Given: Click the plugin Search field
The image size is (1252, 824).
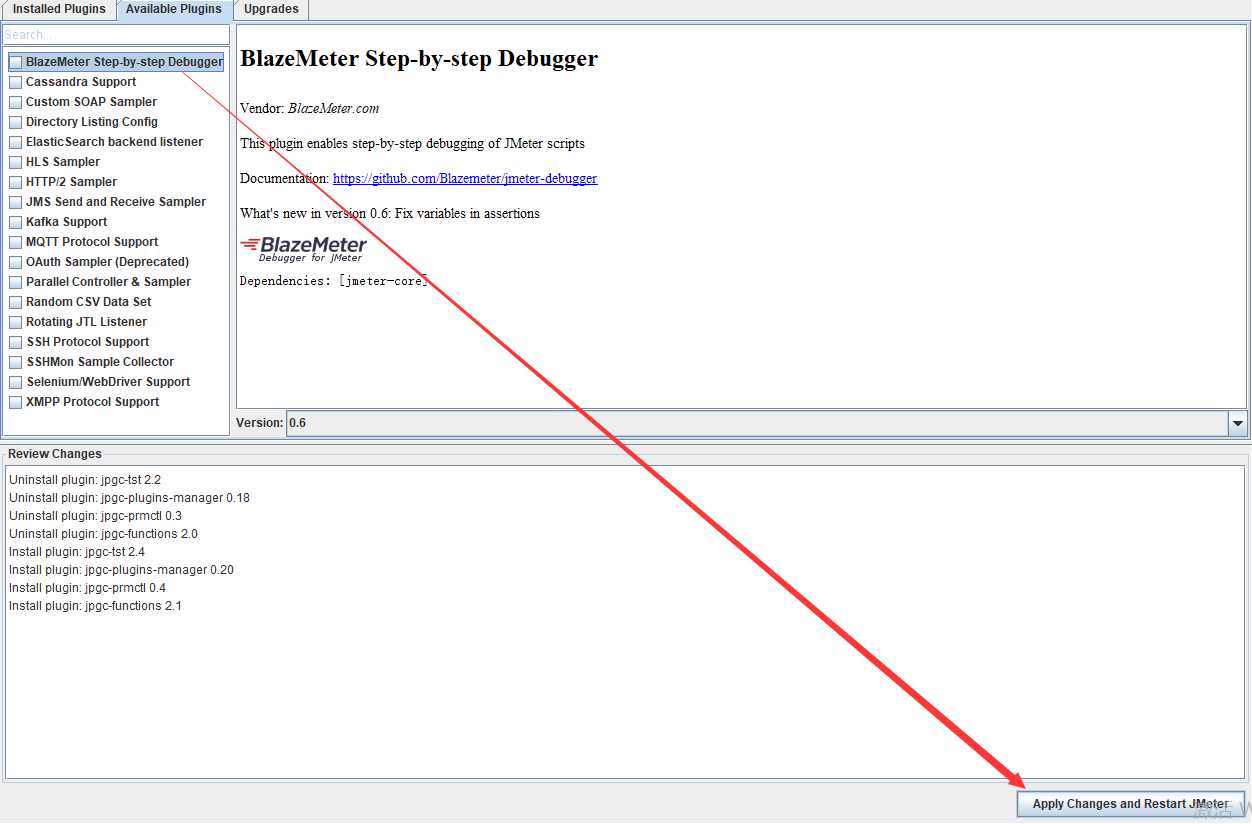Looking at the screenshot, I should pos(116,35).
